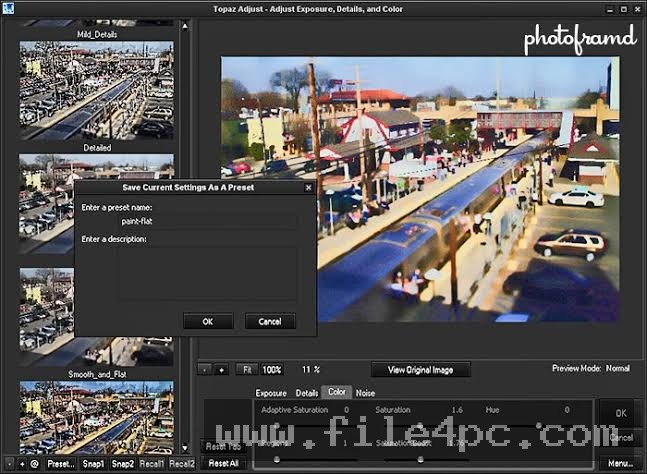Select the Color tab
The width and height of the screenshot is (647, 474).
click(337, 392)
